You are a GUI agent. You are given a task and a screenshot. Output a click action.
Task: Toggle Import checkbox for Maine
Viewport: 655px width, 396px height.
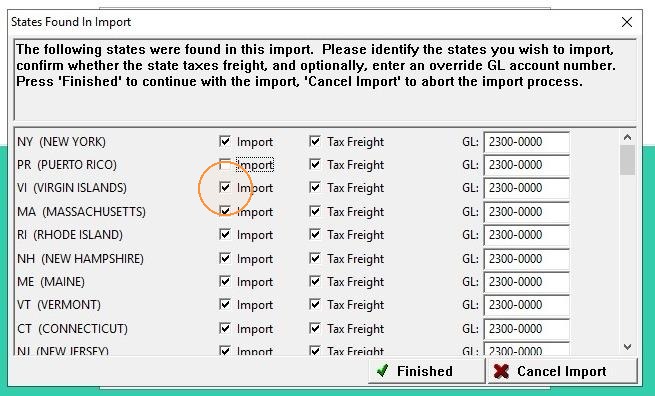tap(225, 282)
